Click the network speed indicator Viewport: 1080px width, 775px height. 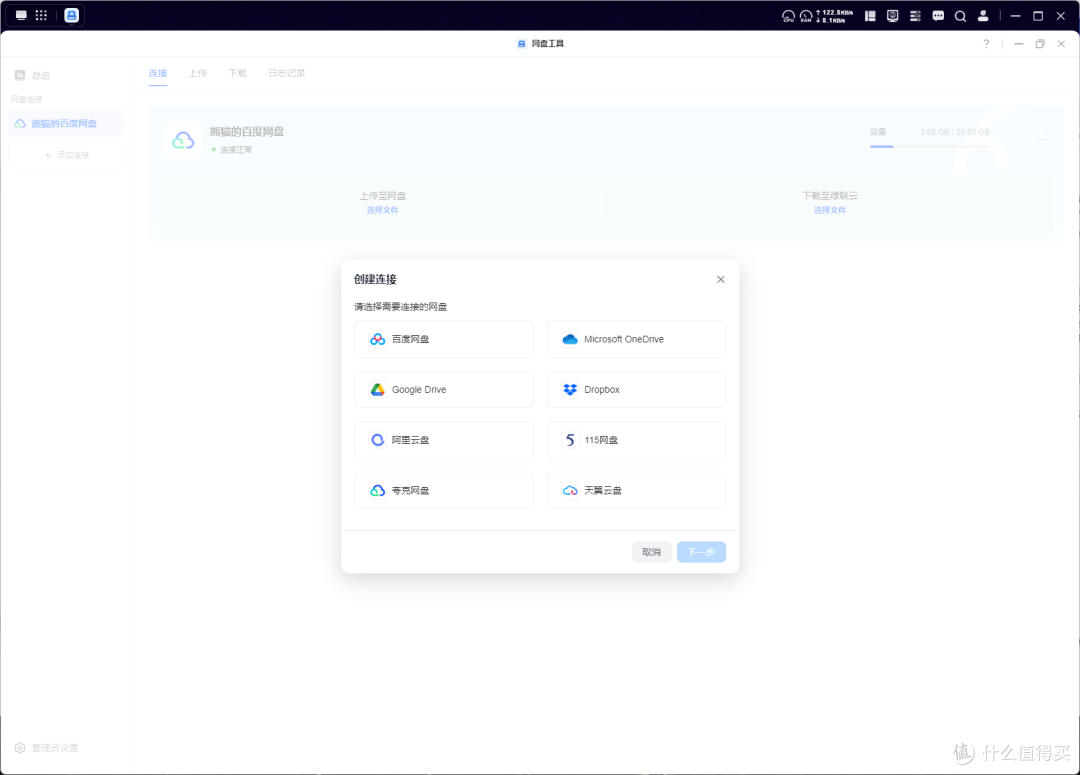coord(835,16)
